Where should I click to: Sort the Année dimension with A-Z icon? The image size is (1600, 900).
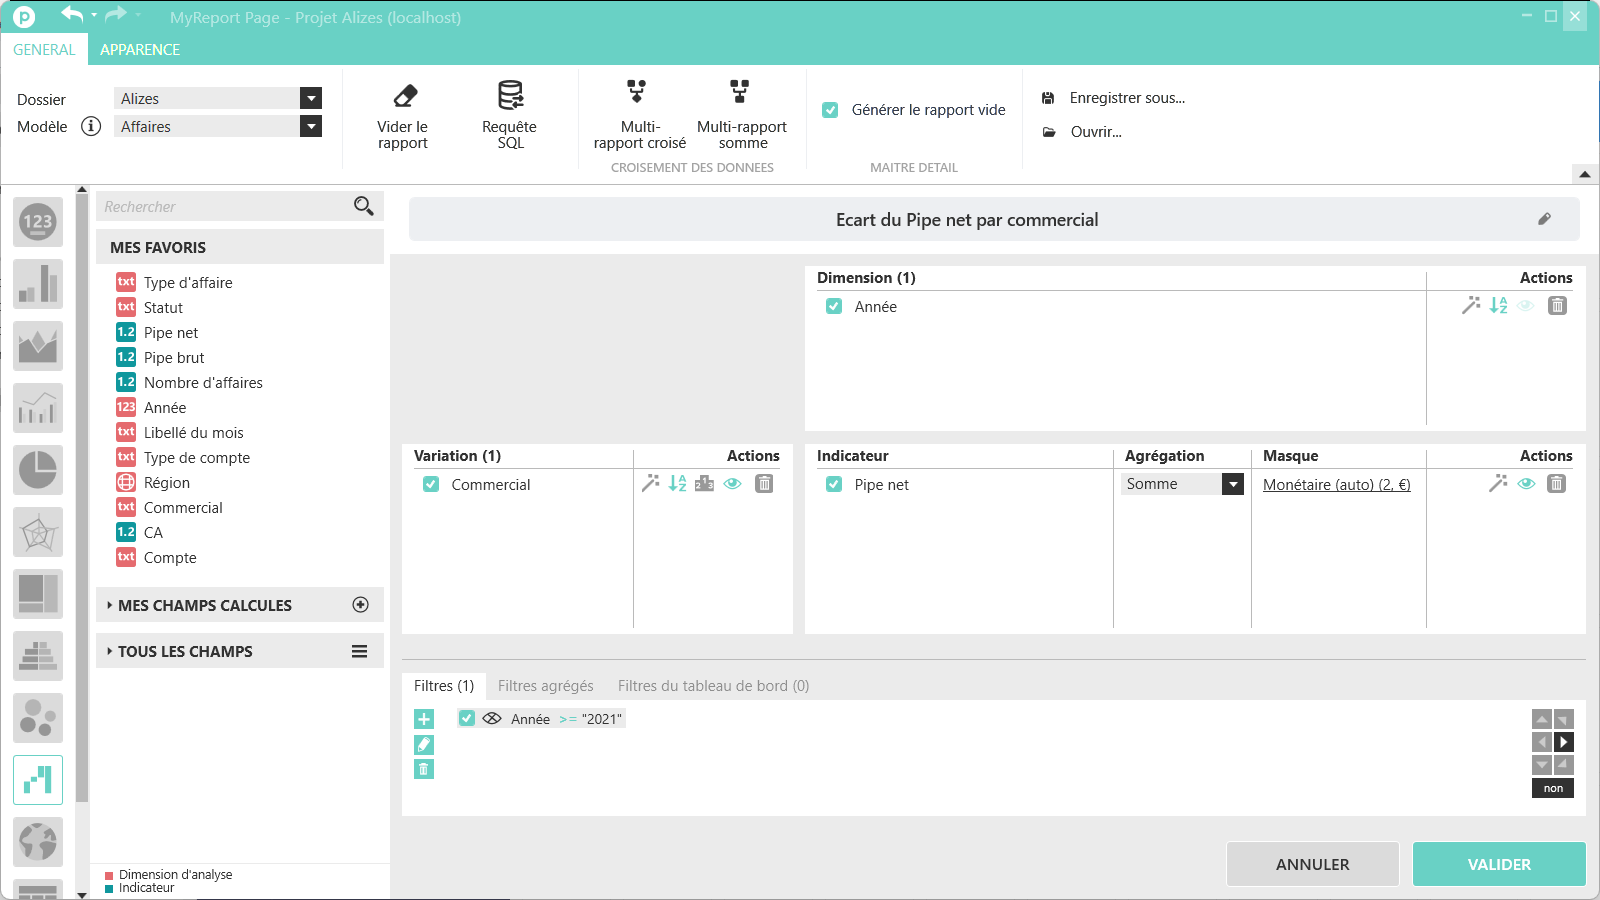click(x=1498, y=306)
